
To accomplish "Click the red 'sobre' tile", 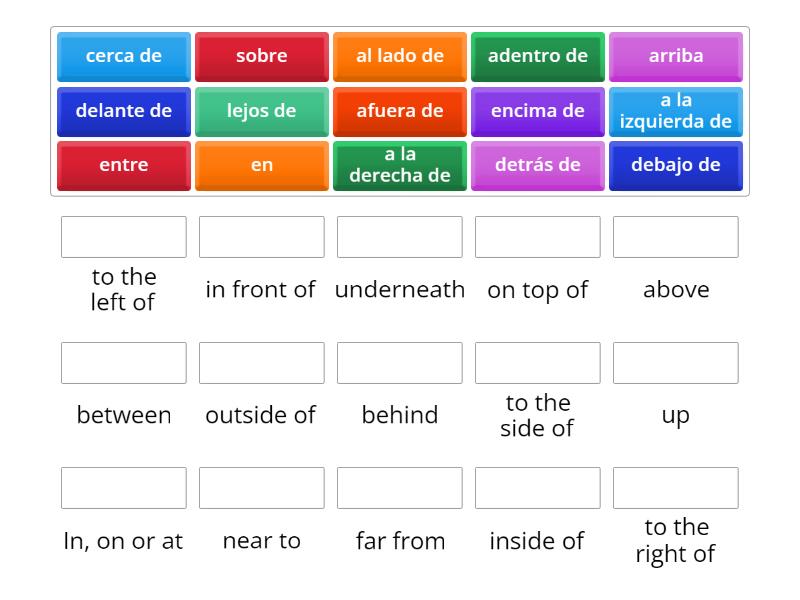I will point(262,56).
